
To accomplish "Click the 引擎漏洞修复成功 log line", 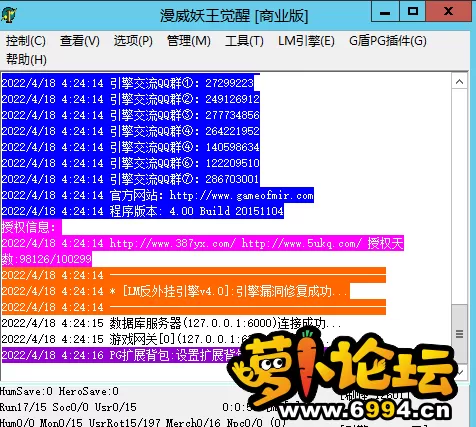I will [176, 291].
